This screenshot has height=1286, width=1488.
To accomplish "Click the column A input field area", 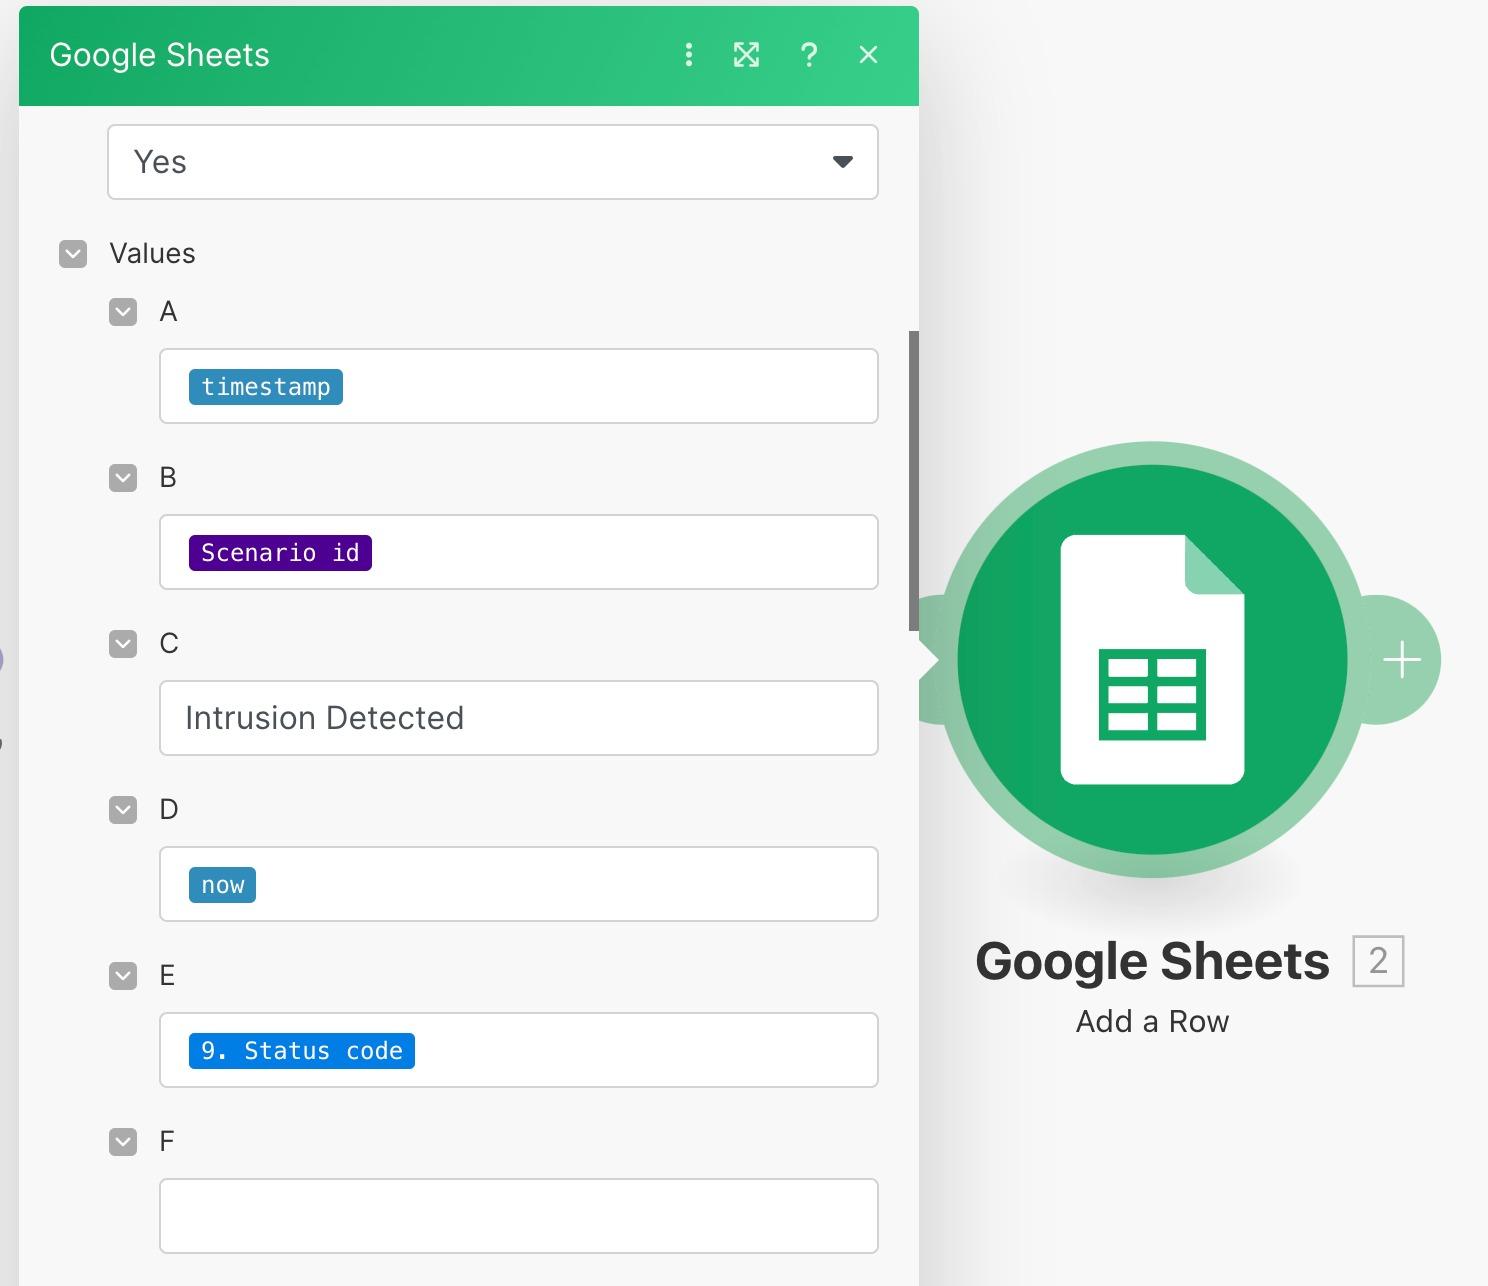I will click(x=519, y=386).
